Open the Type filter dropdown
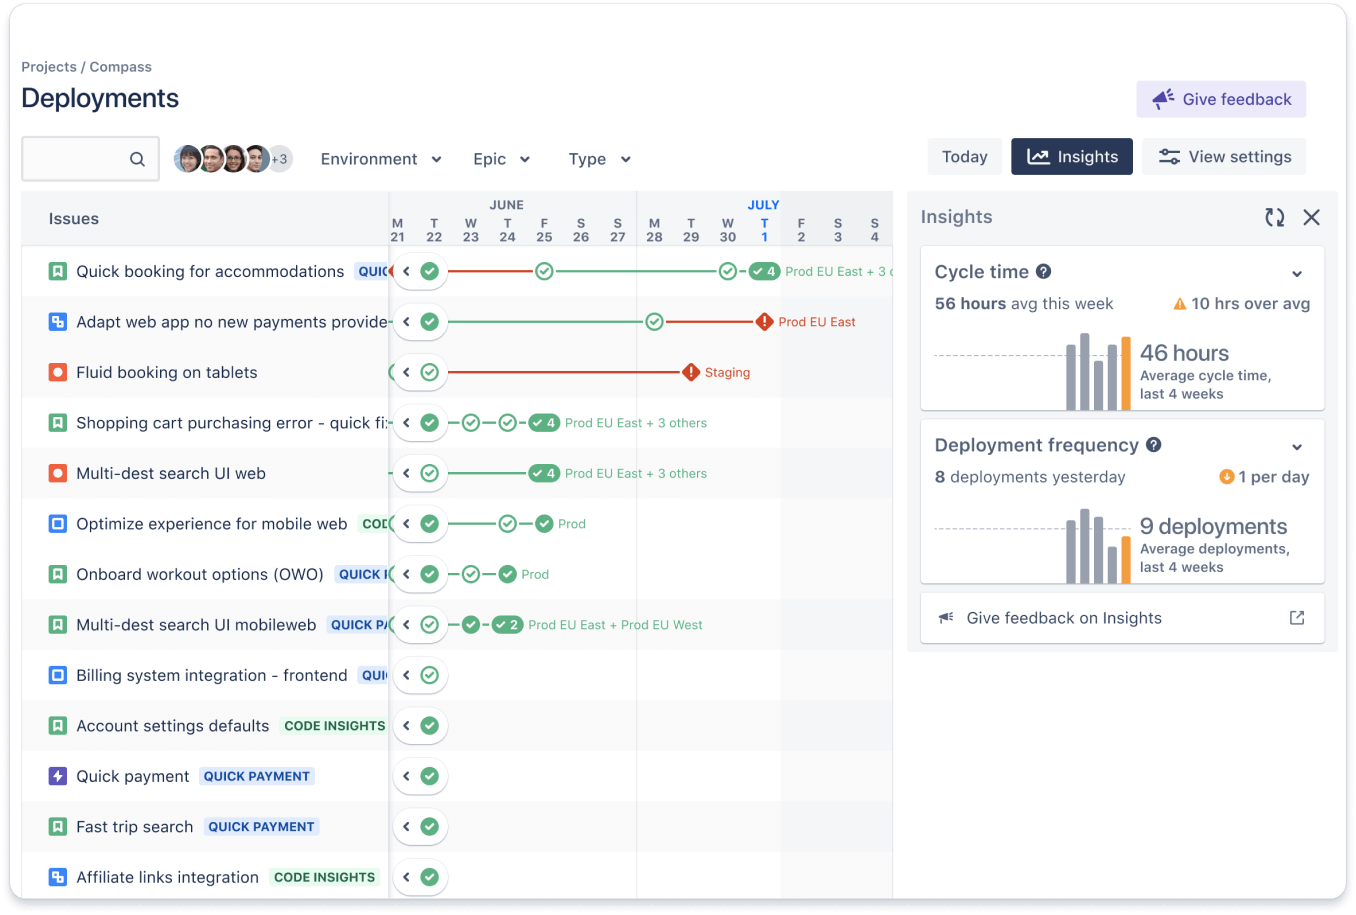The height and width of the screenshot is (915, 1356). 598,158
